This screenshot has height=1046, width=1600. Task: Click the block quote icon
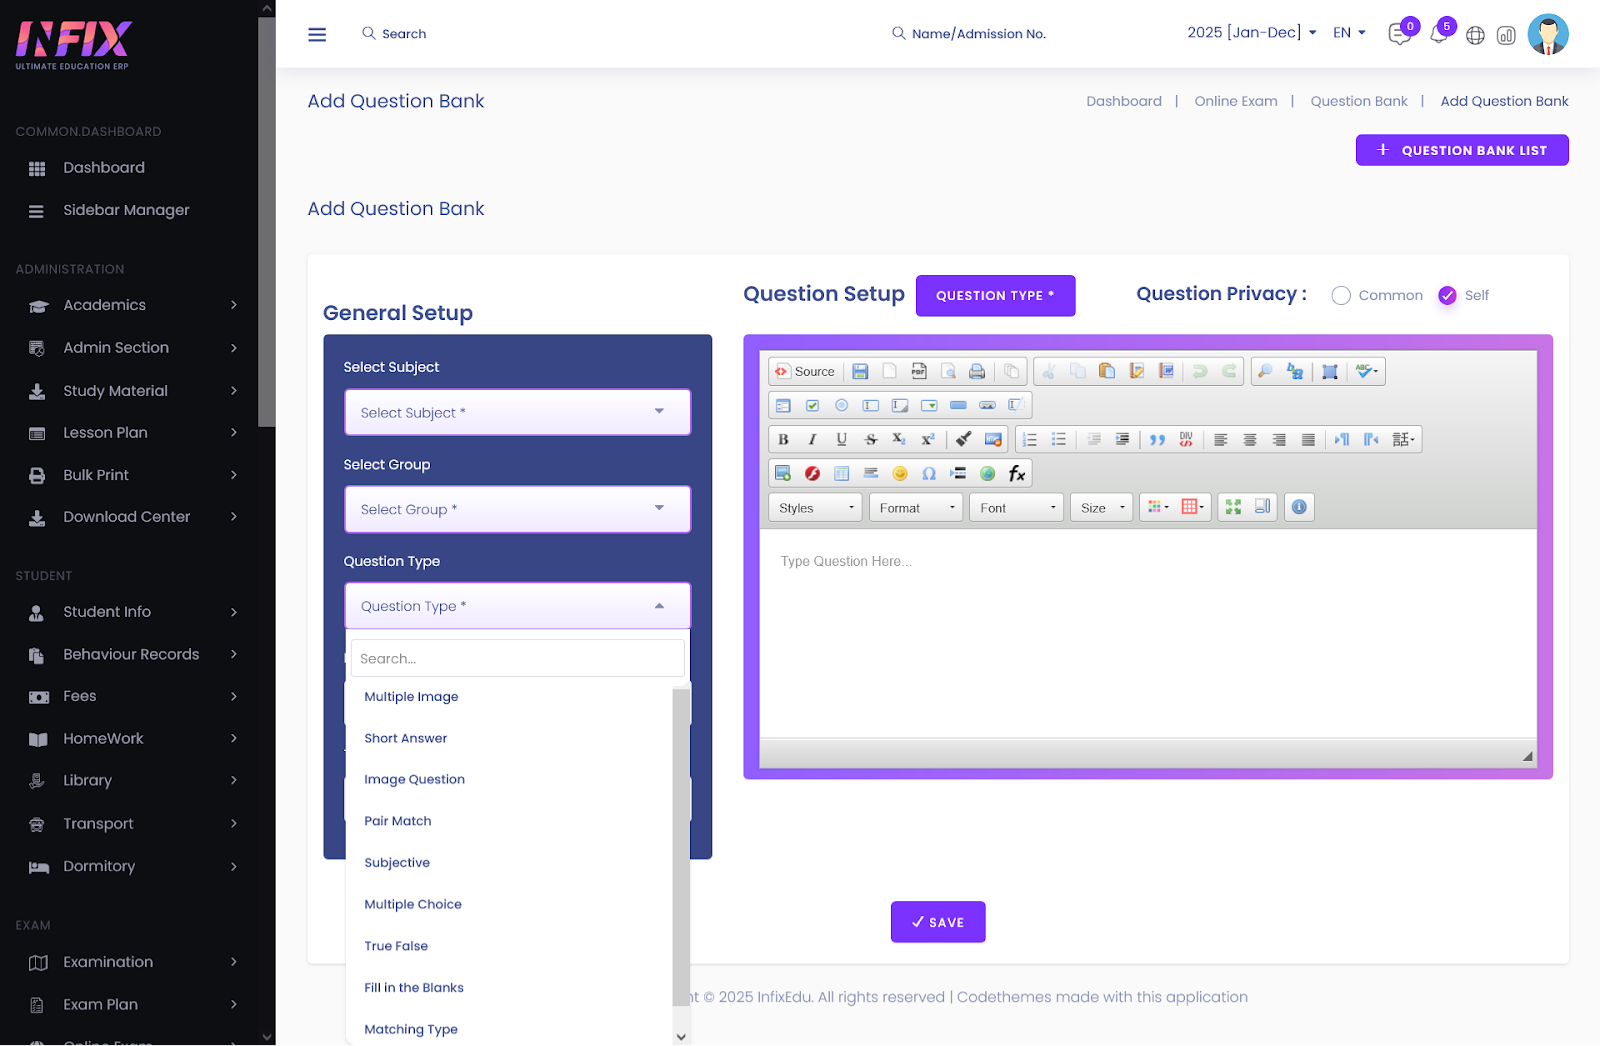pos(1157,440)
